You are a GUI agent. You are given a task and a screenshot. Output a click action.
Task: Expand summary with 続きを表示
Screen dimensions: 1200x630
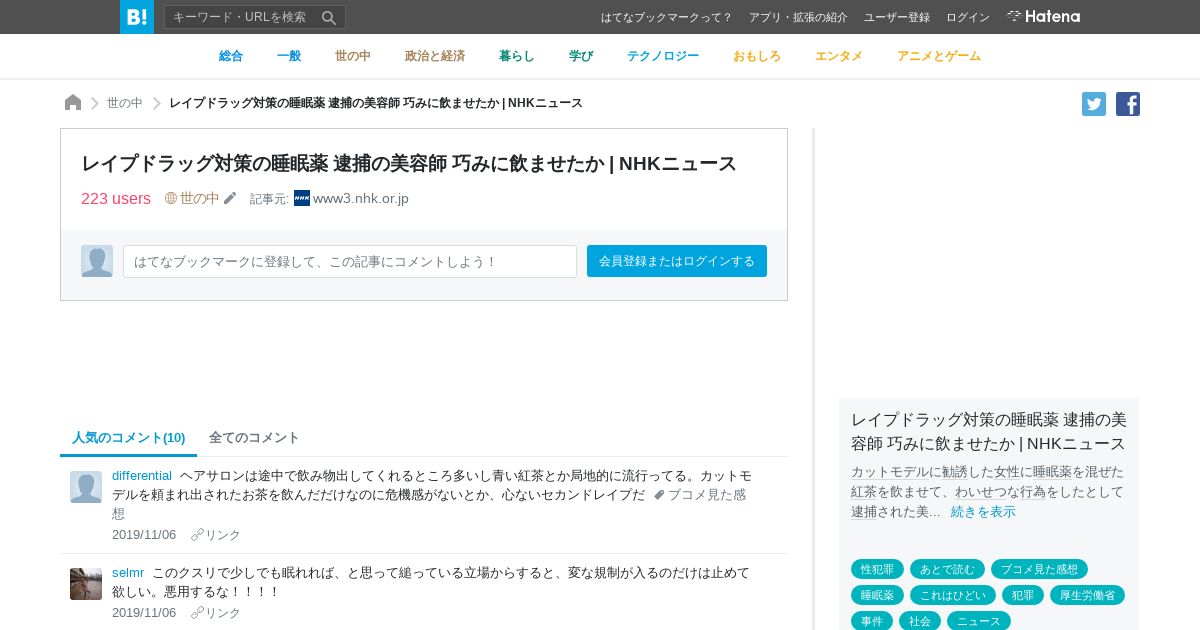coord(983,512)
